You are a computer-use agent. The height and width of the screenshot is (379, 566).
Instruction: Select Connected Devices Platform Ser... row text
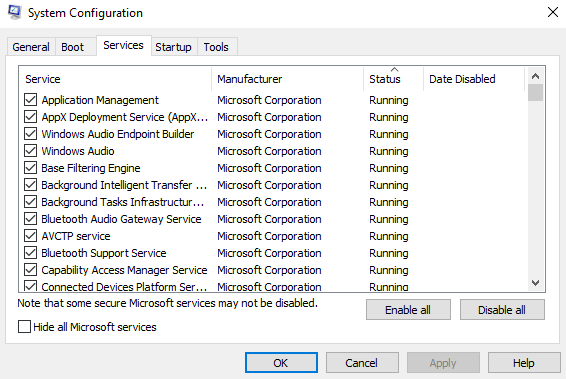[124, 287]
